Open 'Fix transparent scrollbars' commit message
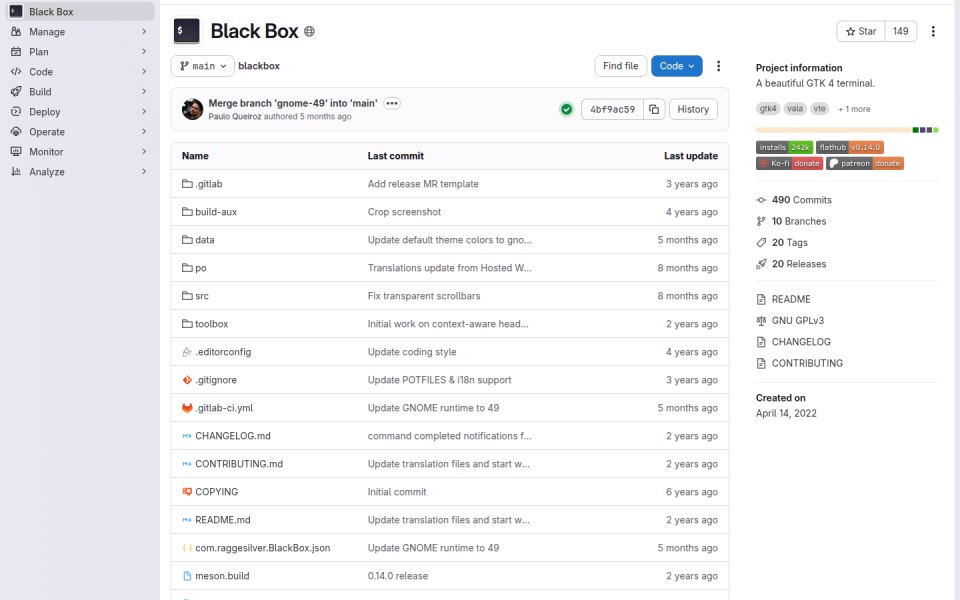This screenshot has width=960, height=600. tap(424, 296)
